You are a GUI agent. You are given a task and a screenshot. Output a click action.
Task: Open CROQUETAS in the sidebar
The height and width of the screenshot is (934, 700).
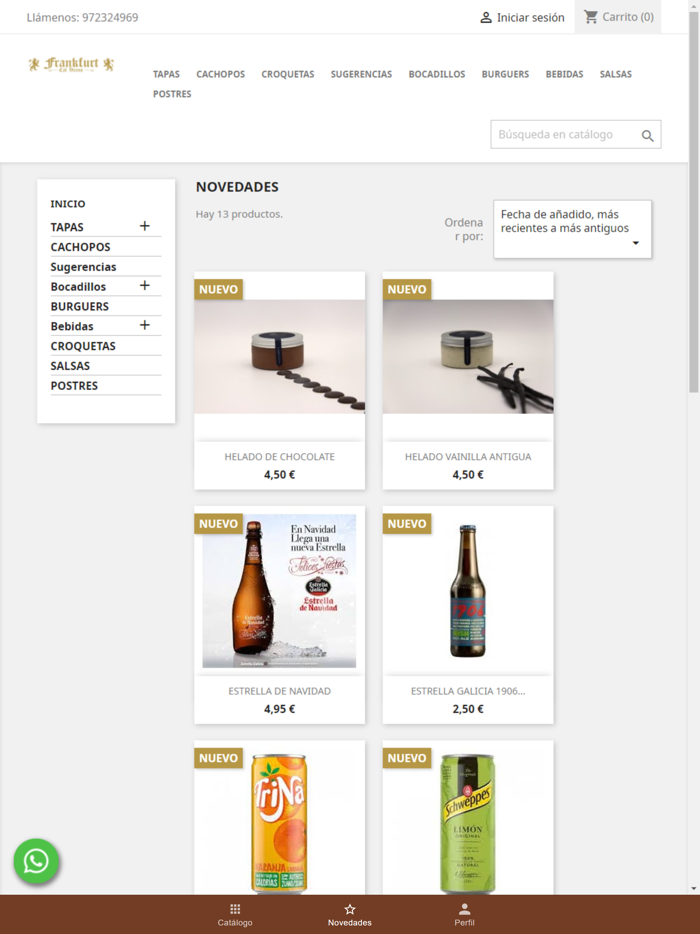83,346
